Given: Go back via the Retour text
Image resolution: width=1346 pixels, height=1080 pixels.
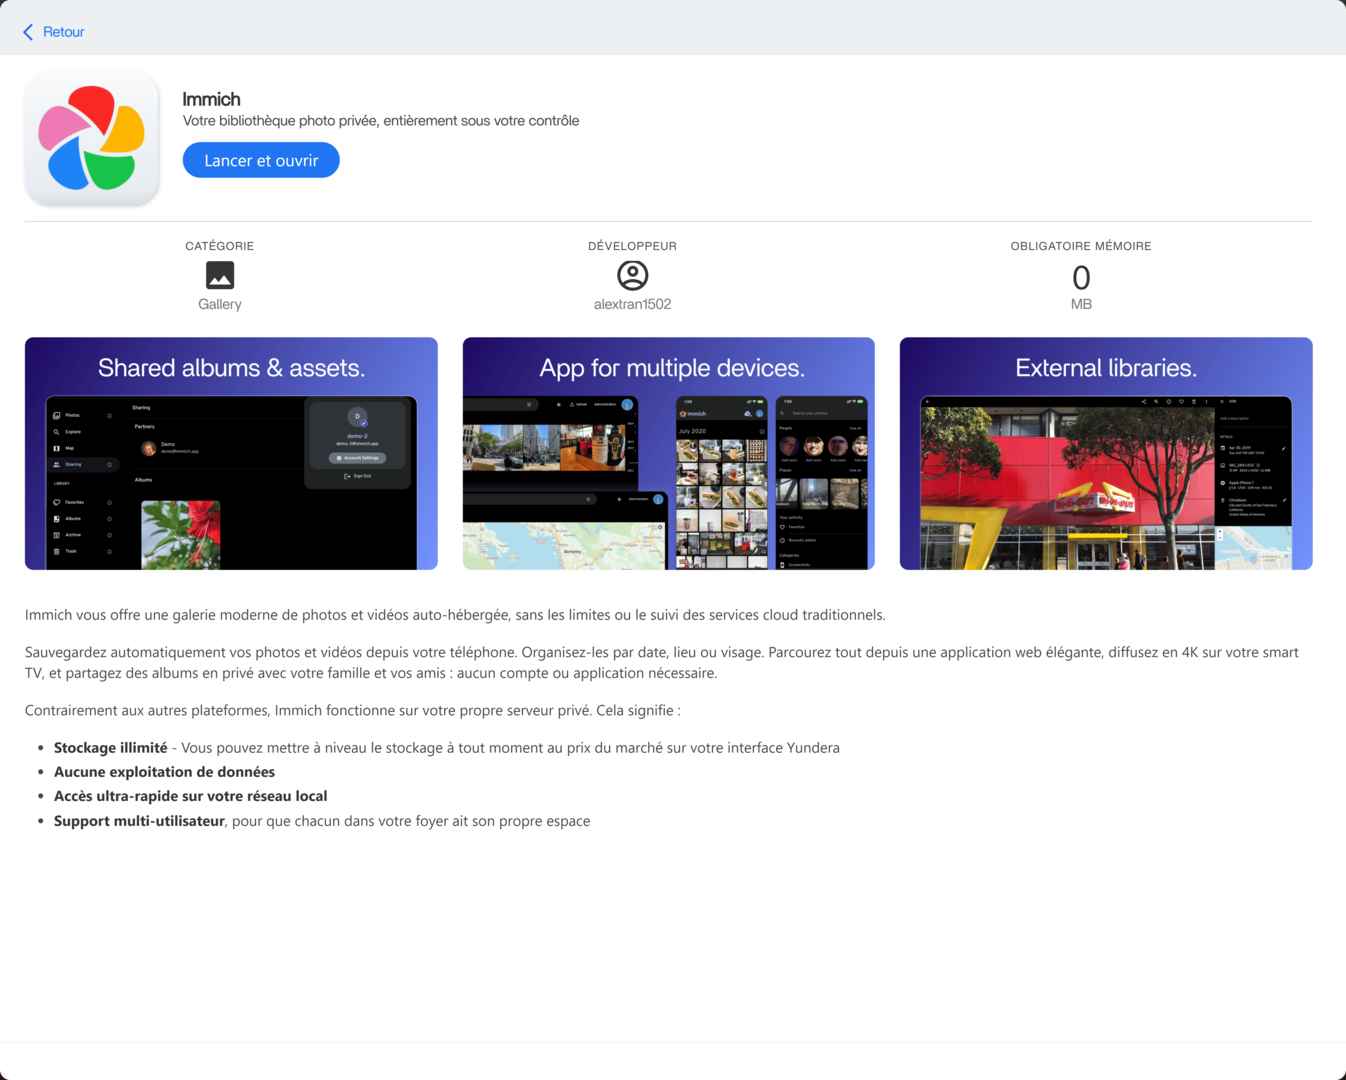Looking at the screenshot, I should point(63,32).
